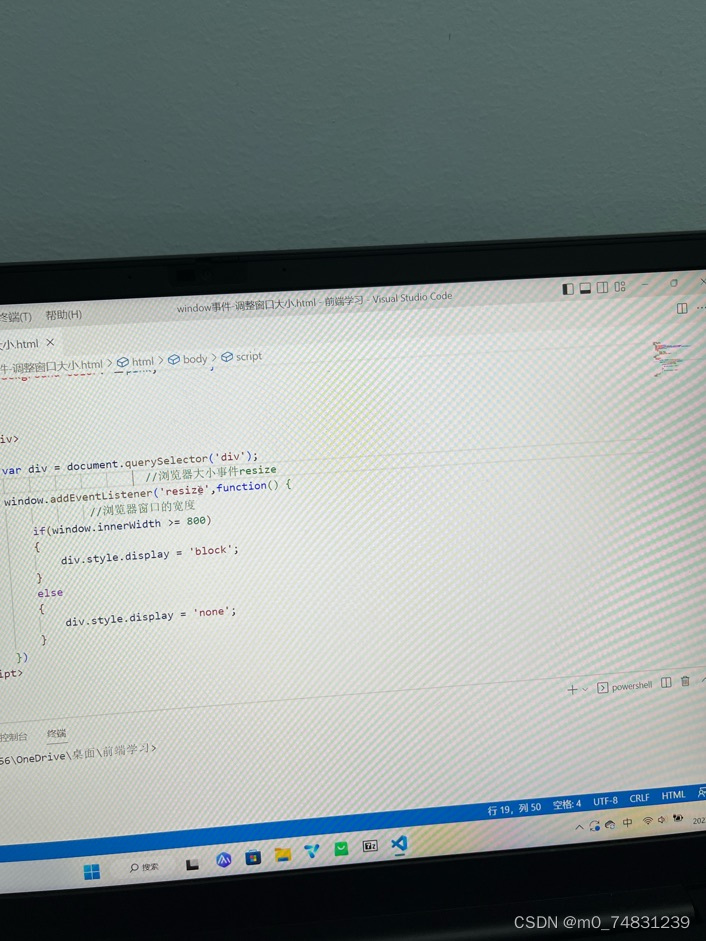This screenshot has width=706, height=941.
Task: Close the open .html editor tab
Action: coord(50,342)
